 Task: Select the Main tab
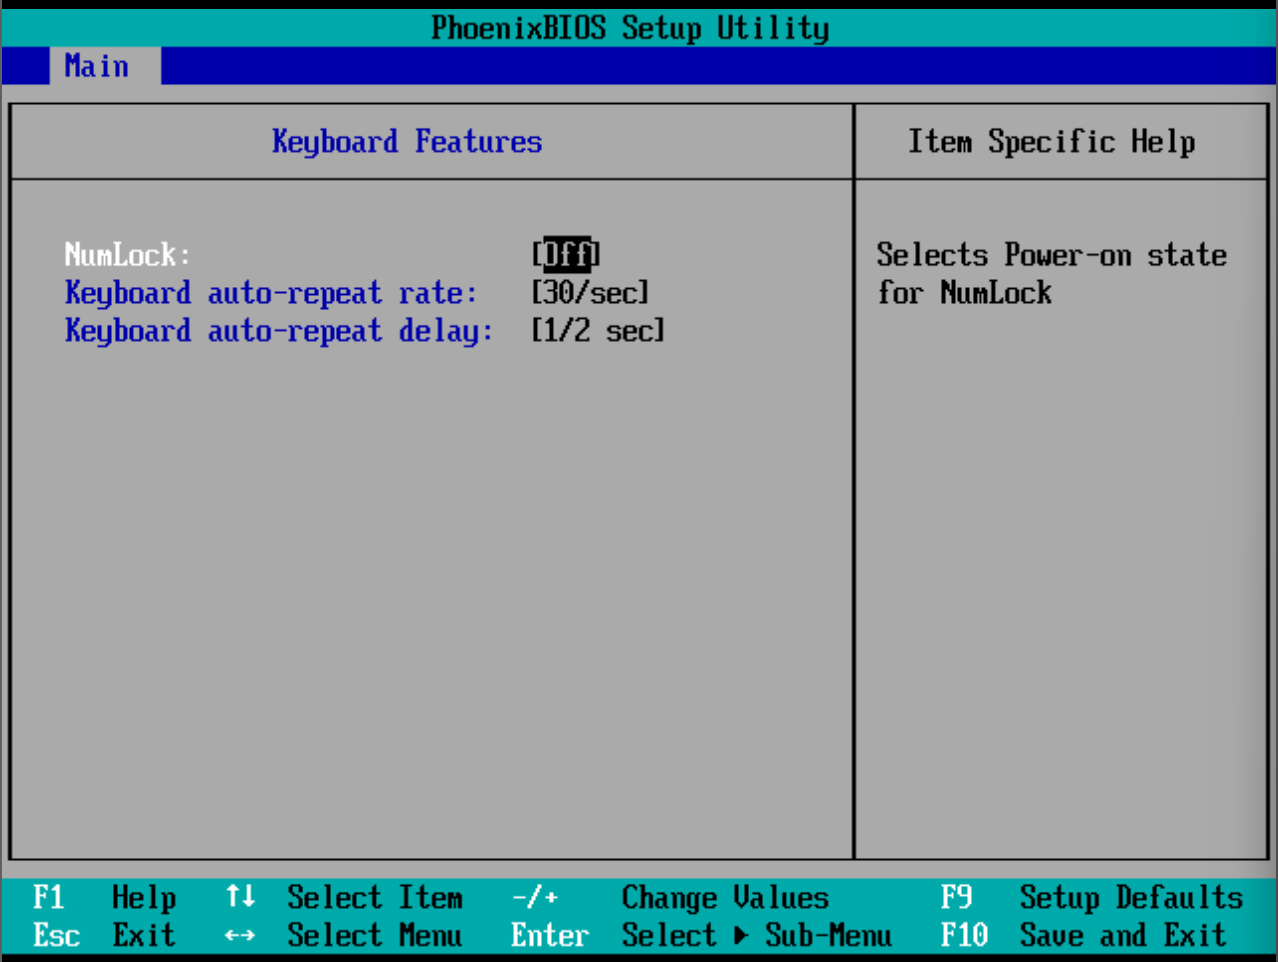pos(104,66)
